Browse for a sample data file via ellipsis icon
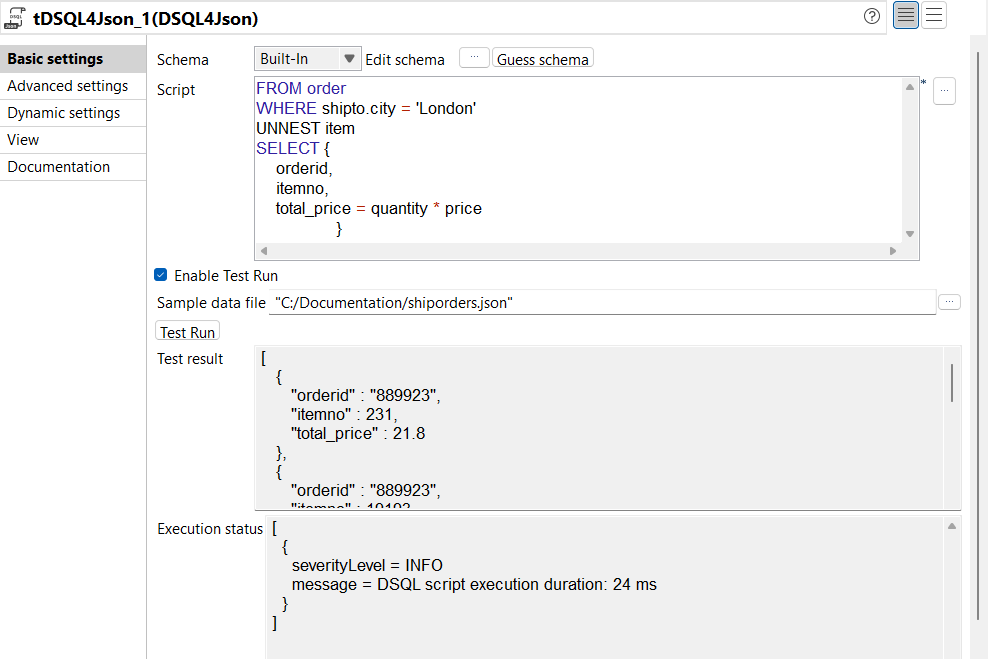This screenshot has height=659, width=988. [948, 301]
